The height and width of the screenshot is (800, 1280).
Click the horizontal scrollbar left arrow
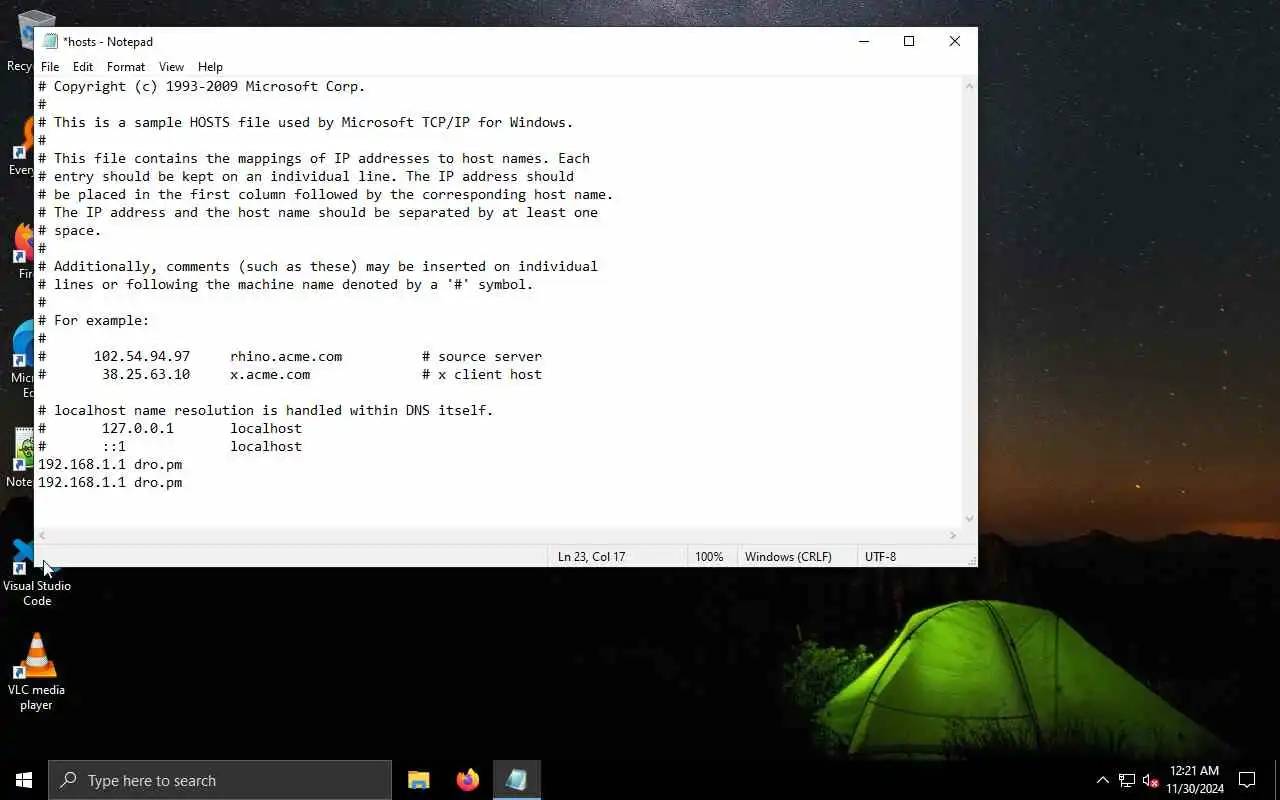click(x=43, y=536)
